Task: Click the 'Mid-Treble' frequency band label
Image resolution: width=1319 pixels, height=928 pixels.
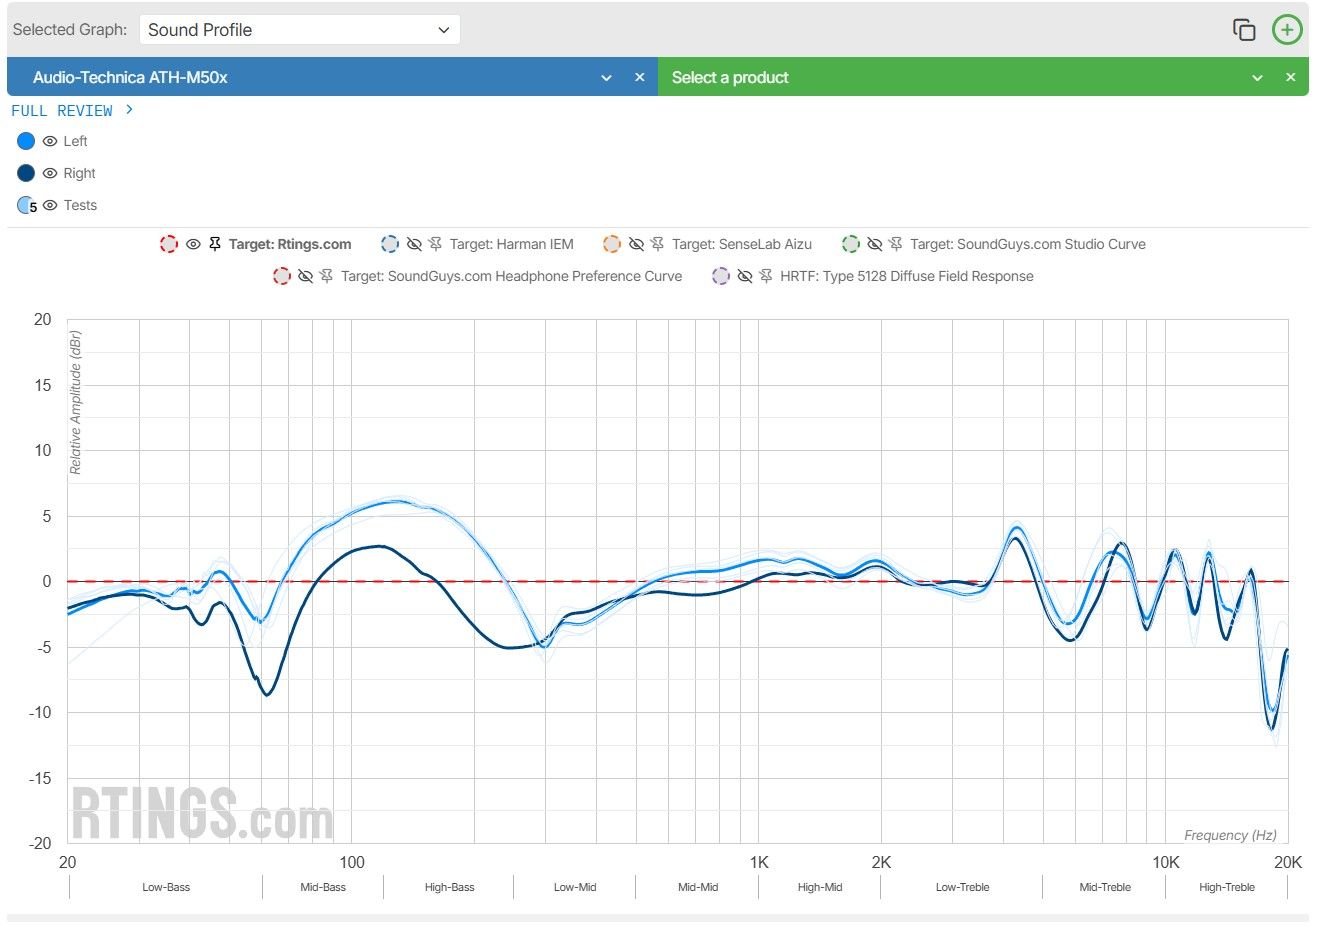Action: 1105,887
